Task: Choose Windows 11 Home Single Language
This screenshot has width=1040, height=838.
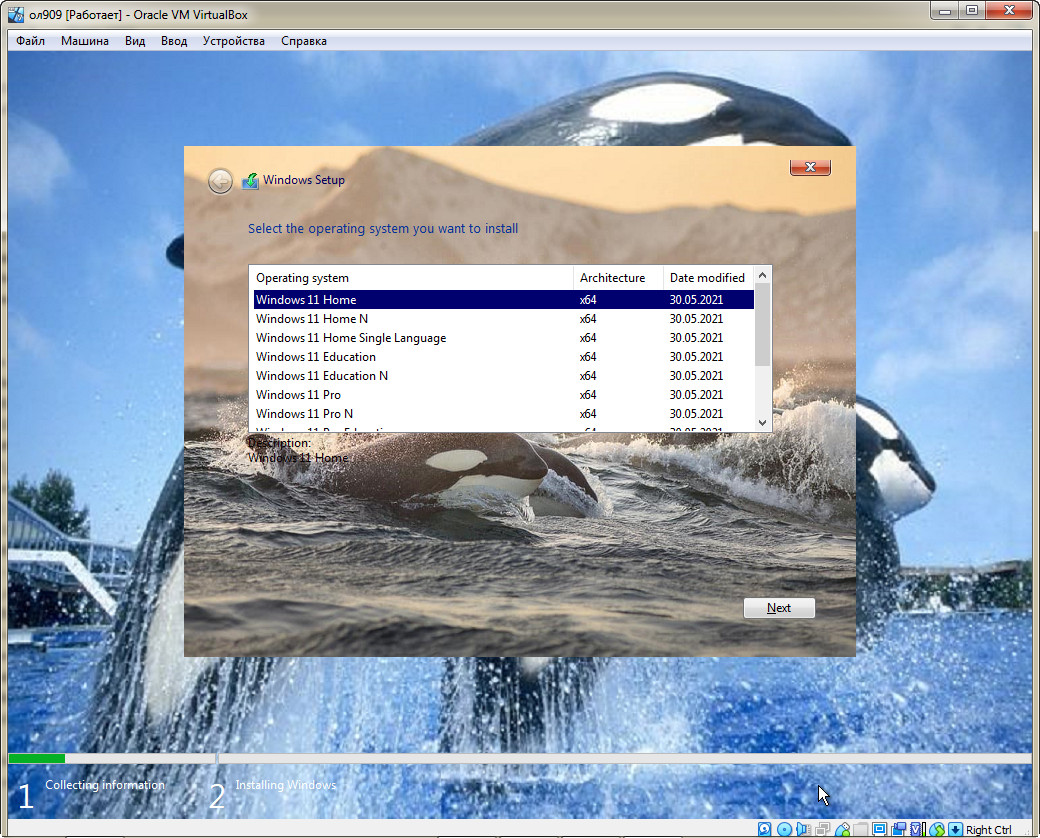Action: click(351, 338)
